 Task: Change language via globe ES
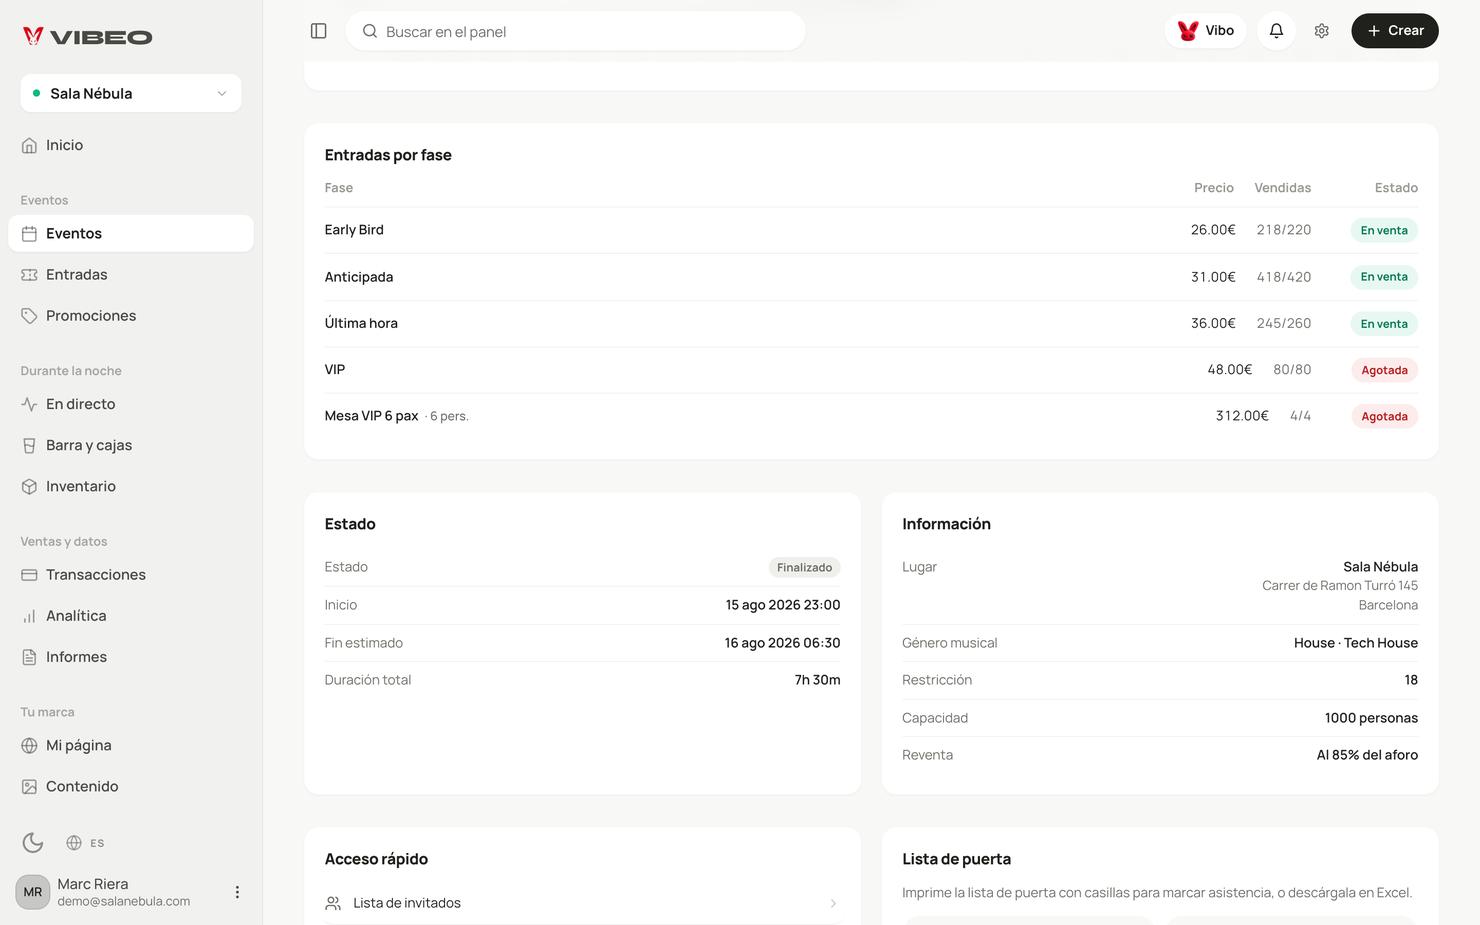pos(85,843)
